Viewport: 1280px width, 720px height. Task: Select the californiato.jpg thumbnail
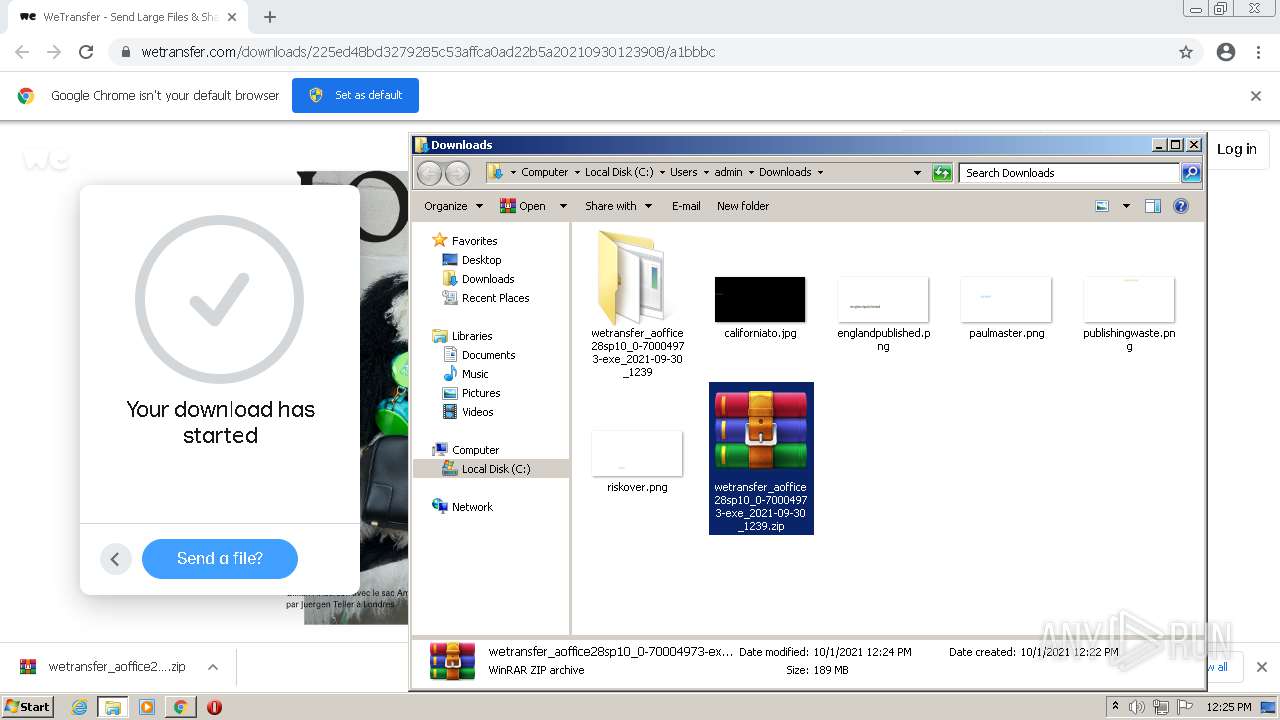760,300
